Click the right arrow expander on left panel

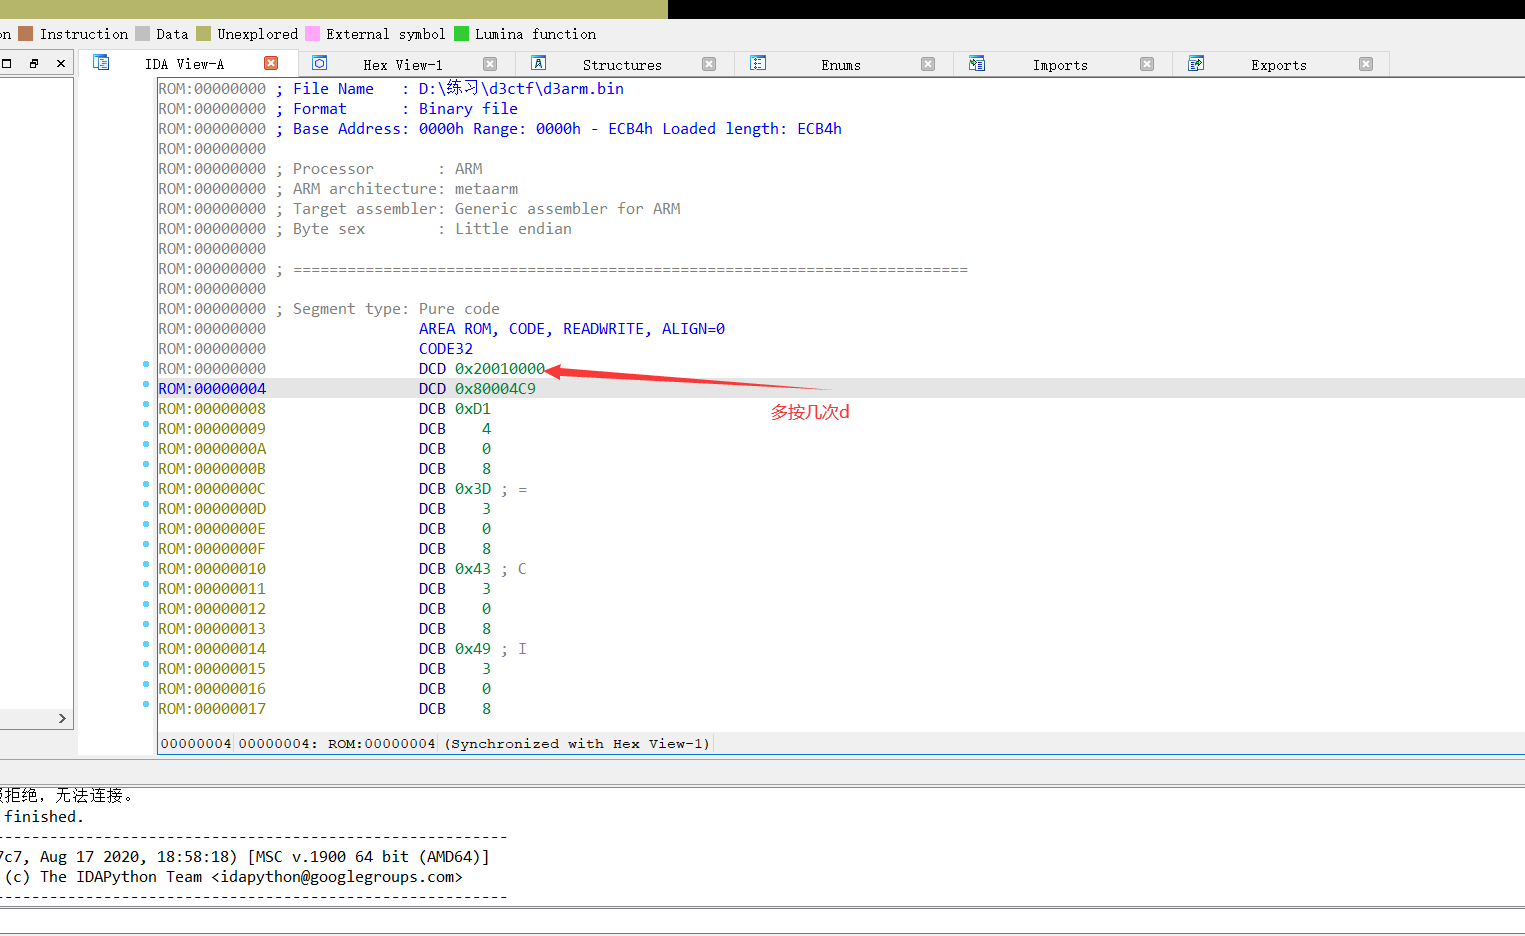[62, 718]
